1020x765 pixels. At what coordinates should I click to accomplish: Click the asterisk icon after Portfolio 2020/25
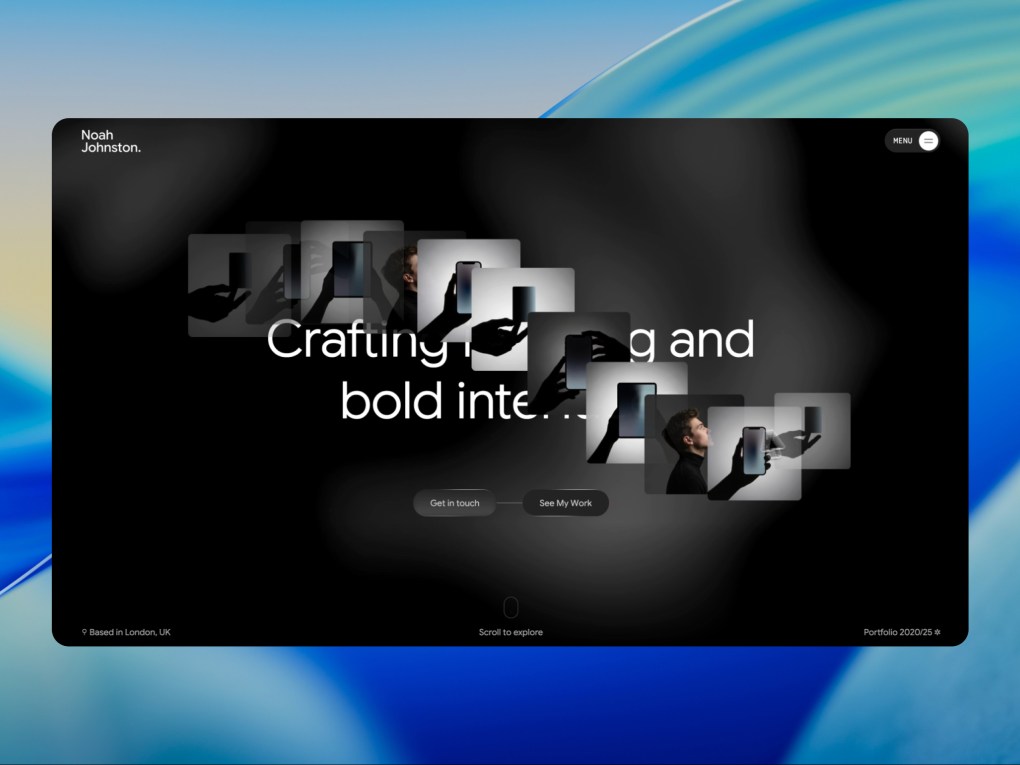pyautogui.click(x=937, y=632)
